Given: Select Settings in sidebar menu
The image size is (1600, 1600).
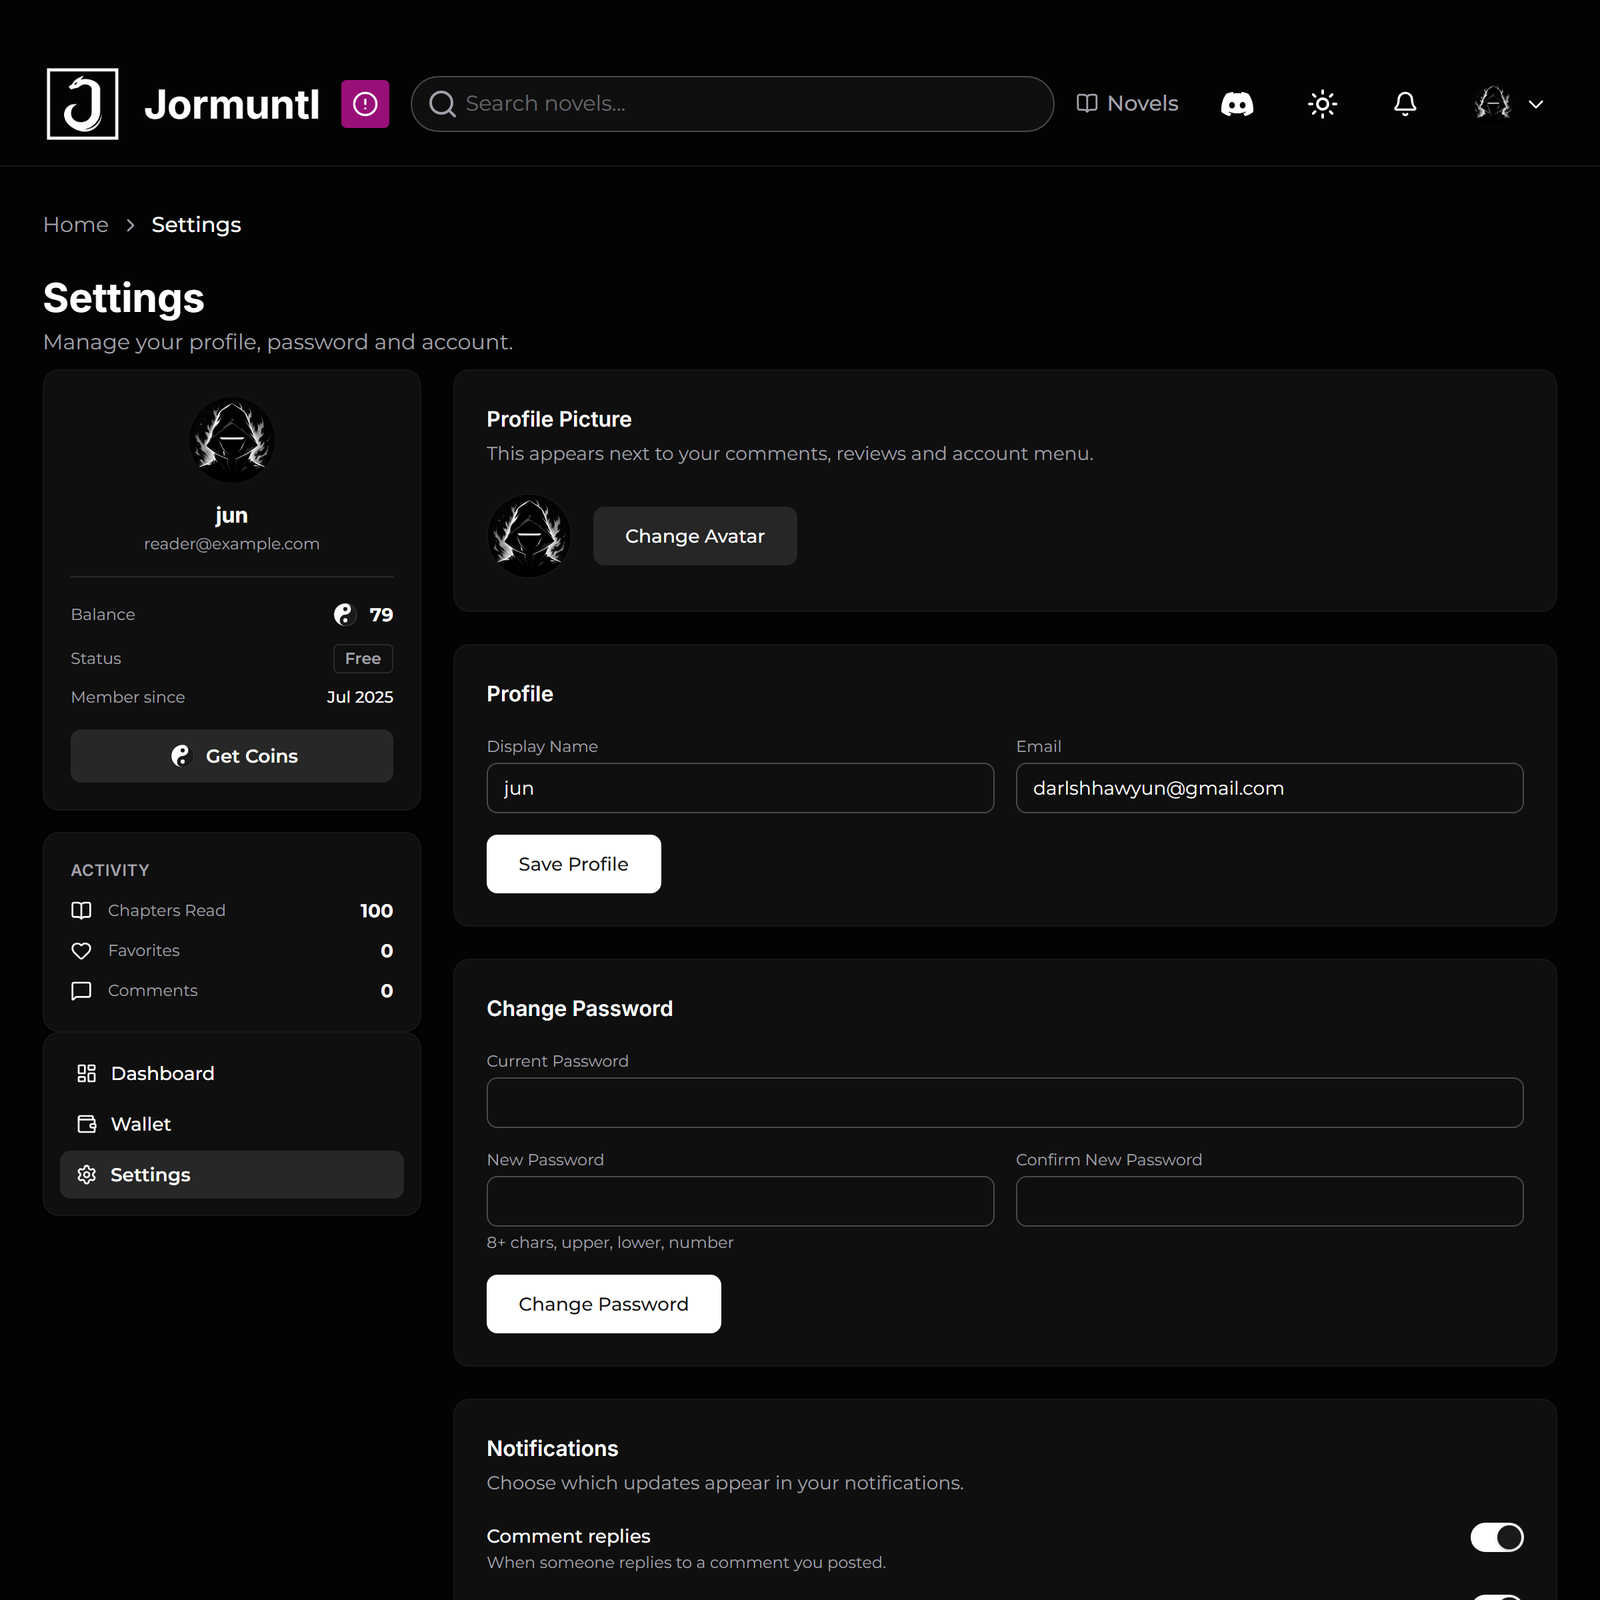Looking at the screenshot, I should coord(232,1174).
